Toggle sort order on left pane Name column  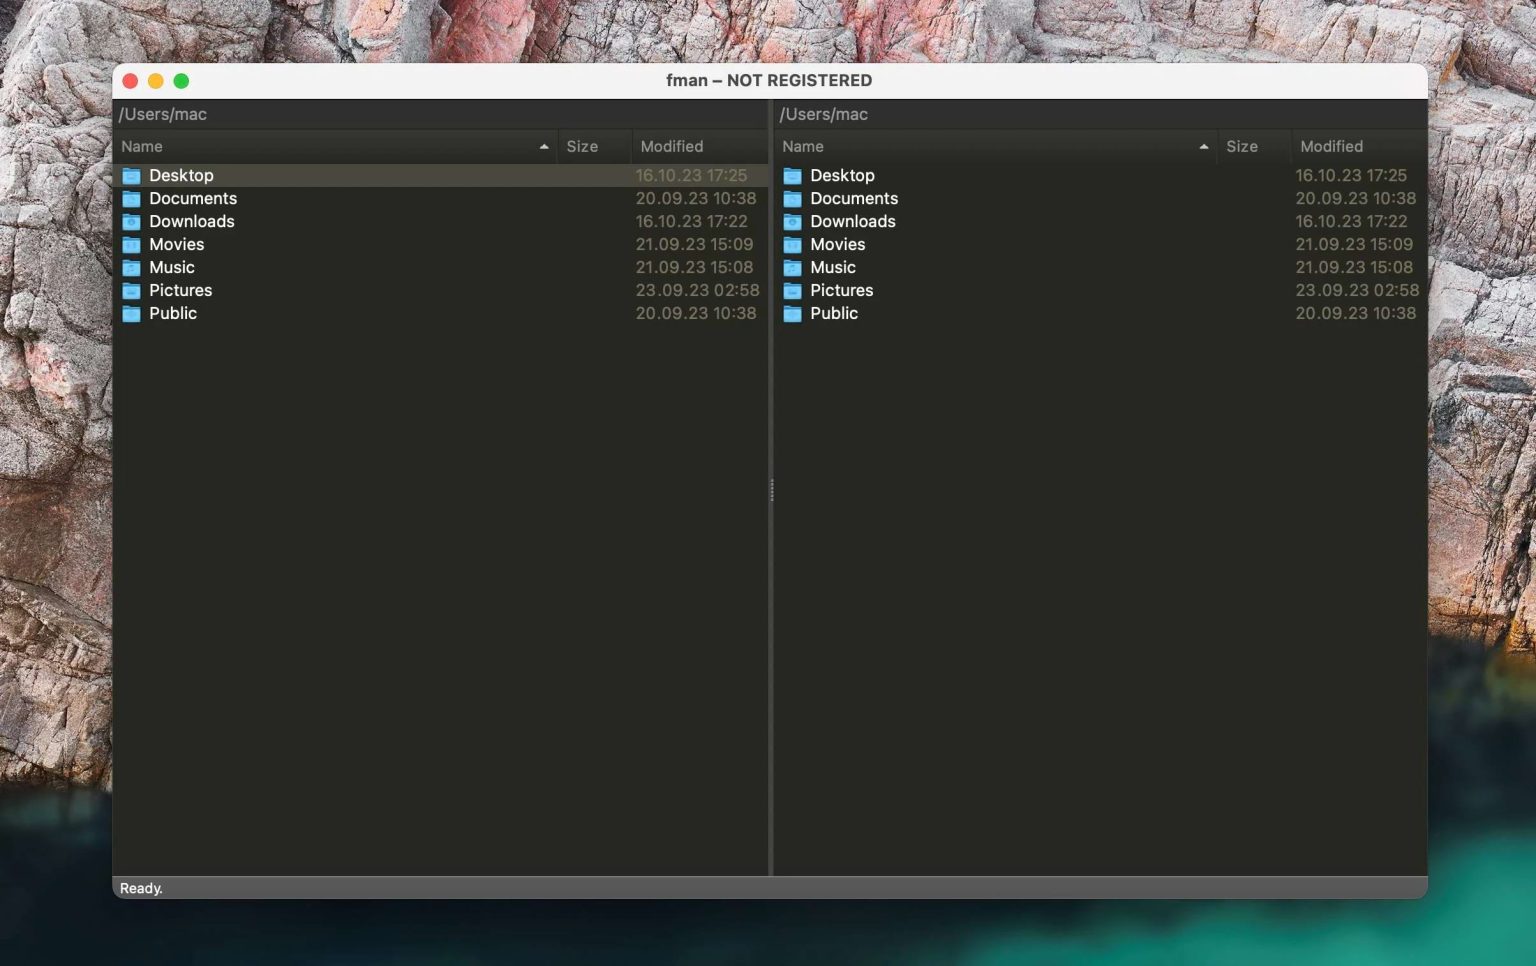[141, 146]
